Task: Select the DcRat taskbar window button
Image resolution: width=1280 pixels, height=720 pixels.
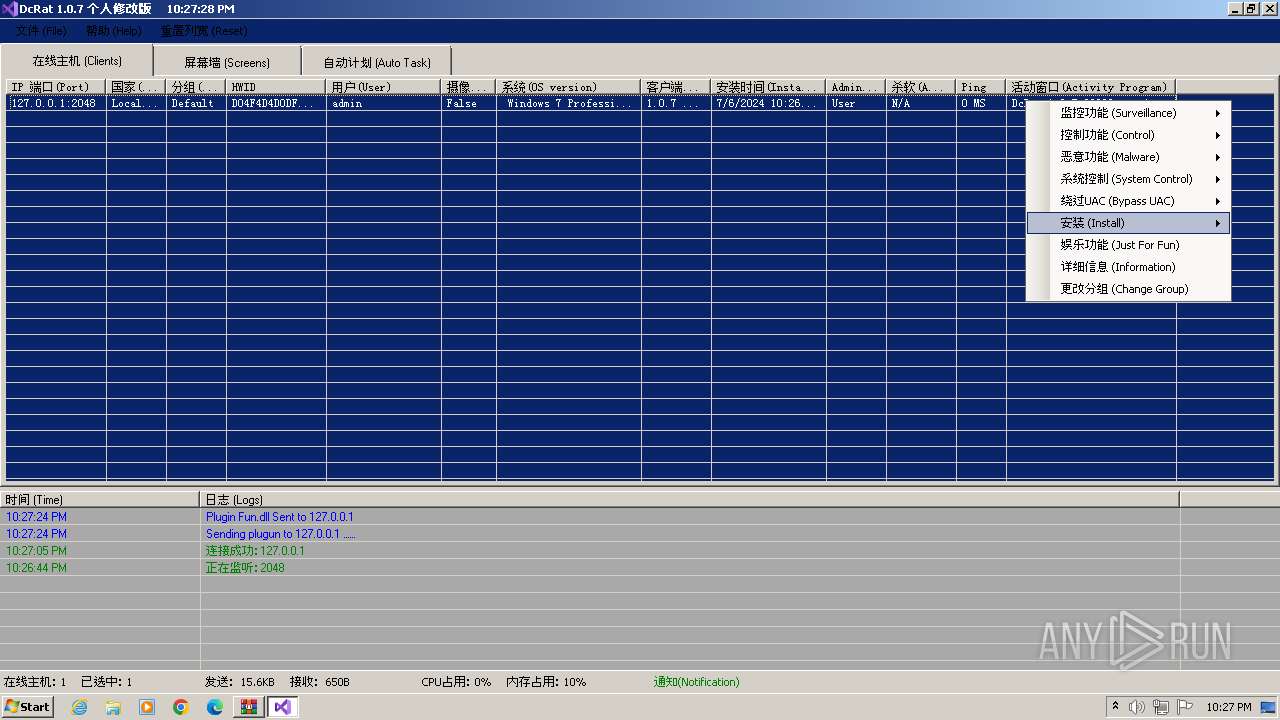Action: (283, 707)
